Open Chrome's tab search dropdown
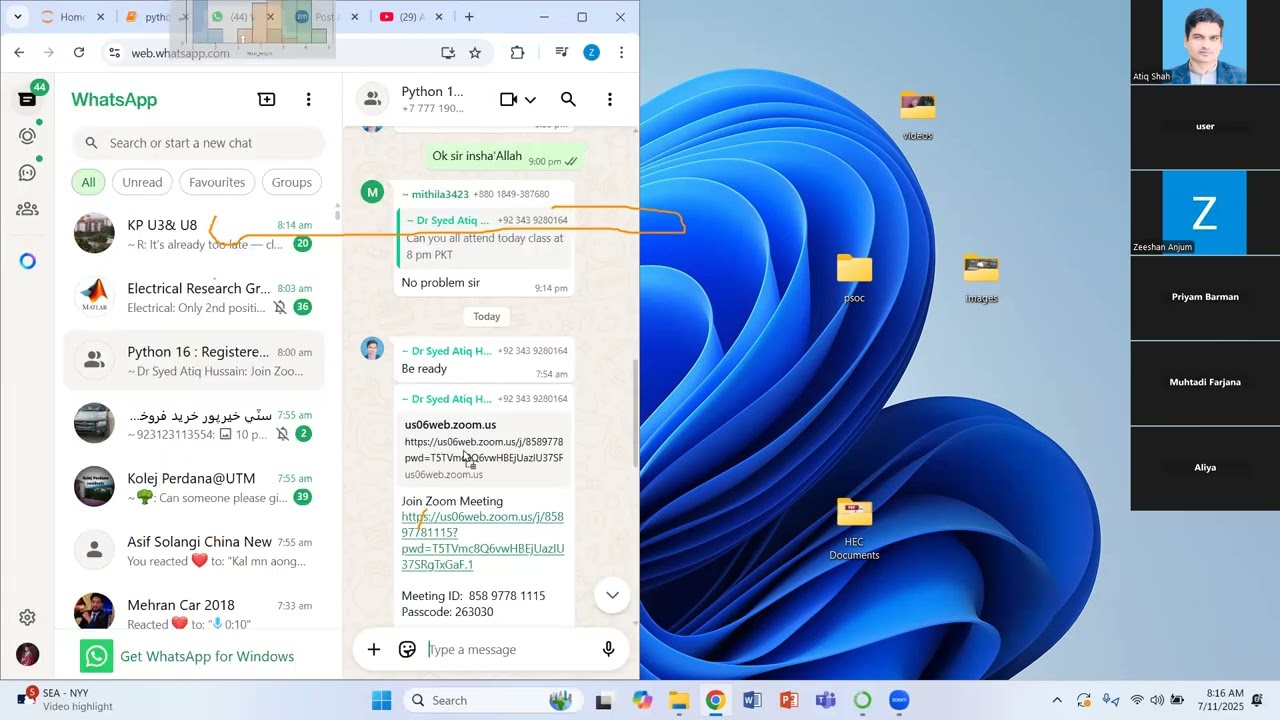This screenshot has height=720, width=1280. (17, 17)
